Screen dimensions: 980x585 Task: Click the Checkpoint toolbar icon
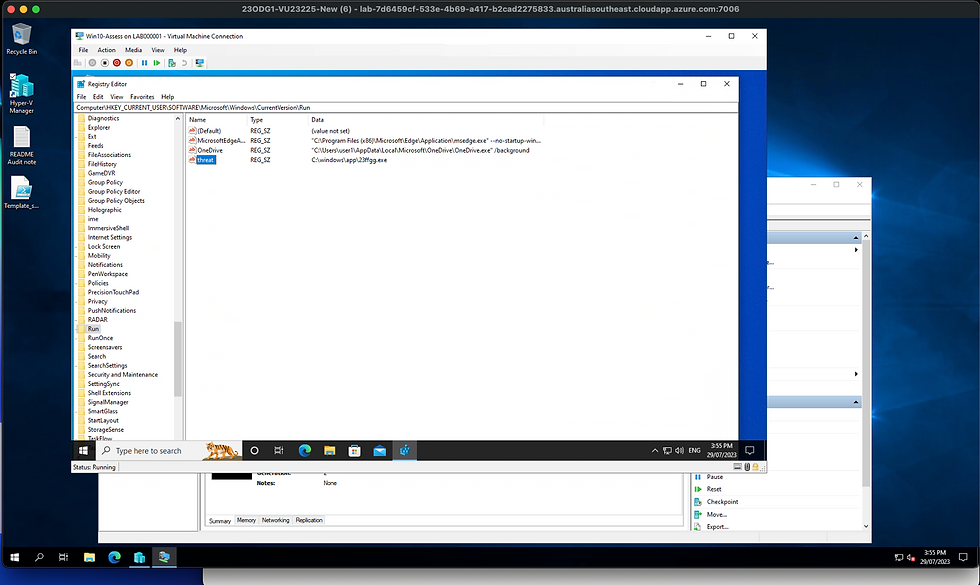pos(172,63)
